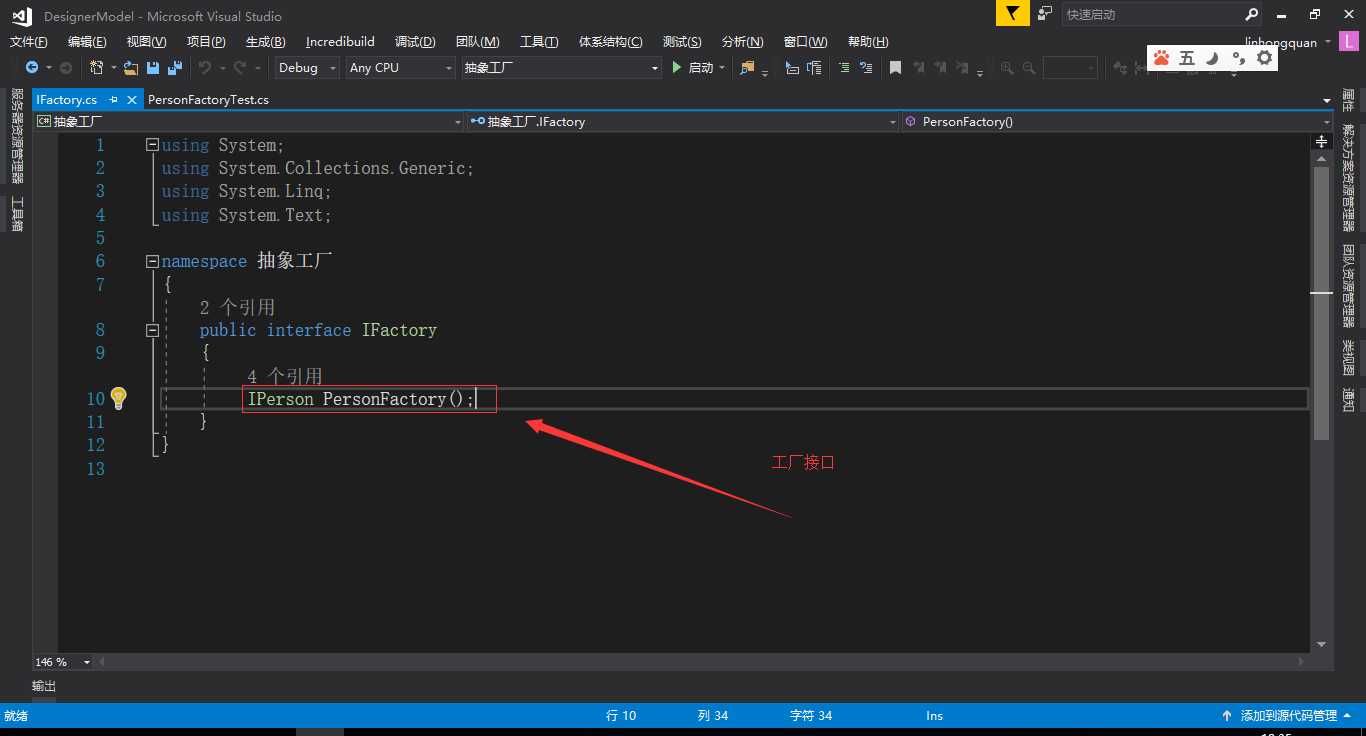The width and height of the screenshot is (1366, 736).
Task: Click the light bulb quick actions icon
Action: tap(118, 398)
